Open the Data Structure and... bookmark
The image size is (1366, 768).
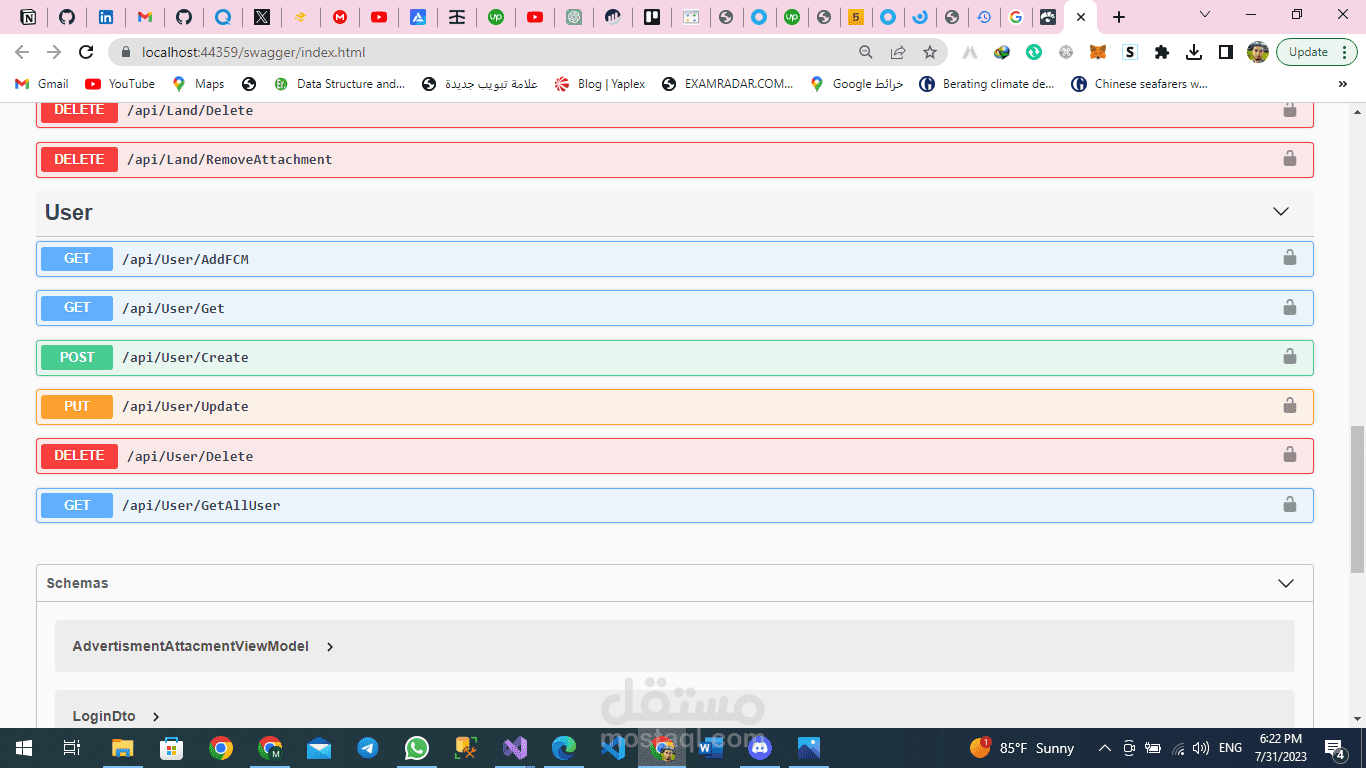(x=340, y=84)
